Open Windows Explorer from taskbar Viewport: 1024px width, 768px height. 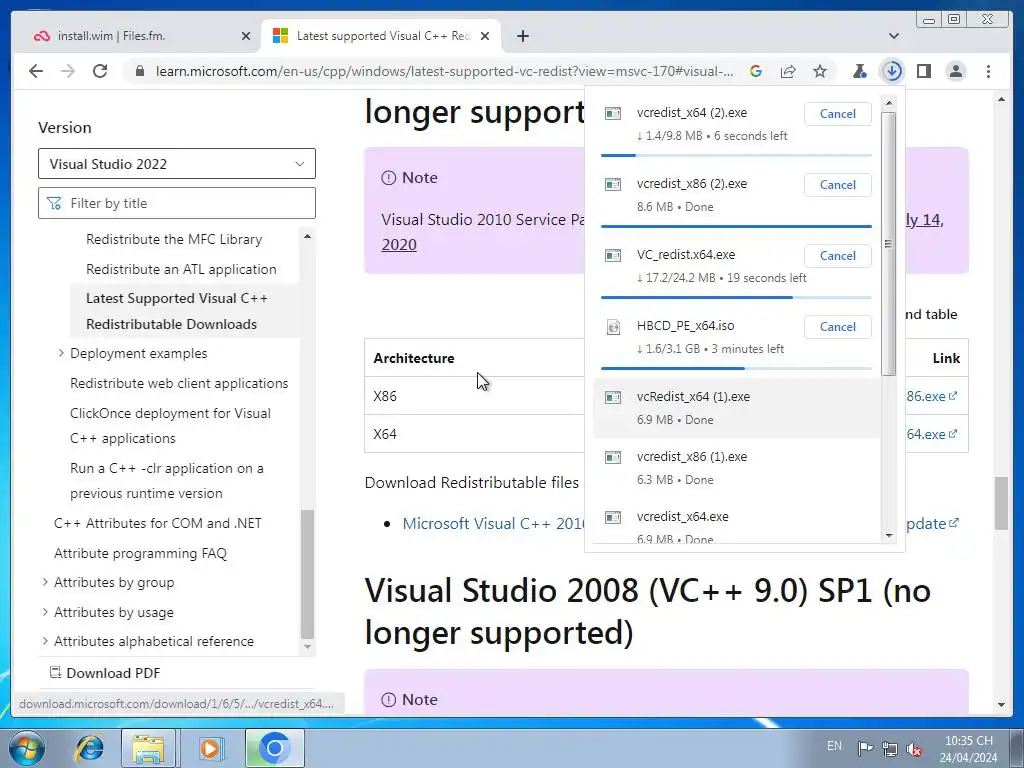[148, 748]
